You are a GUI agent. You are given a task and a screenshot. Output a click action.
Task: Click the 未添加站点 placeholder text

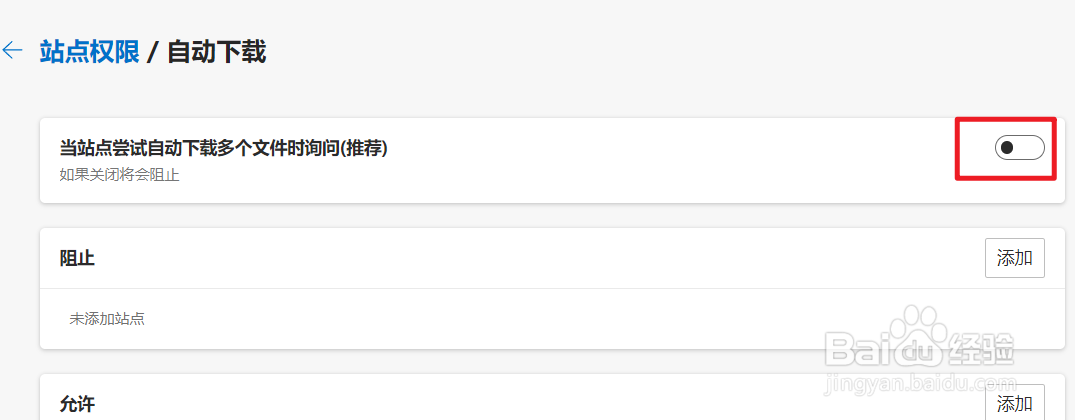(x=107, y=319)
